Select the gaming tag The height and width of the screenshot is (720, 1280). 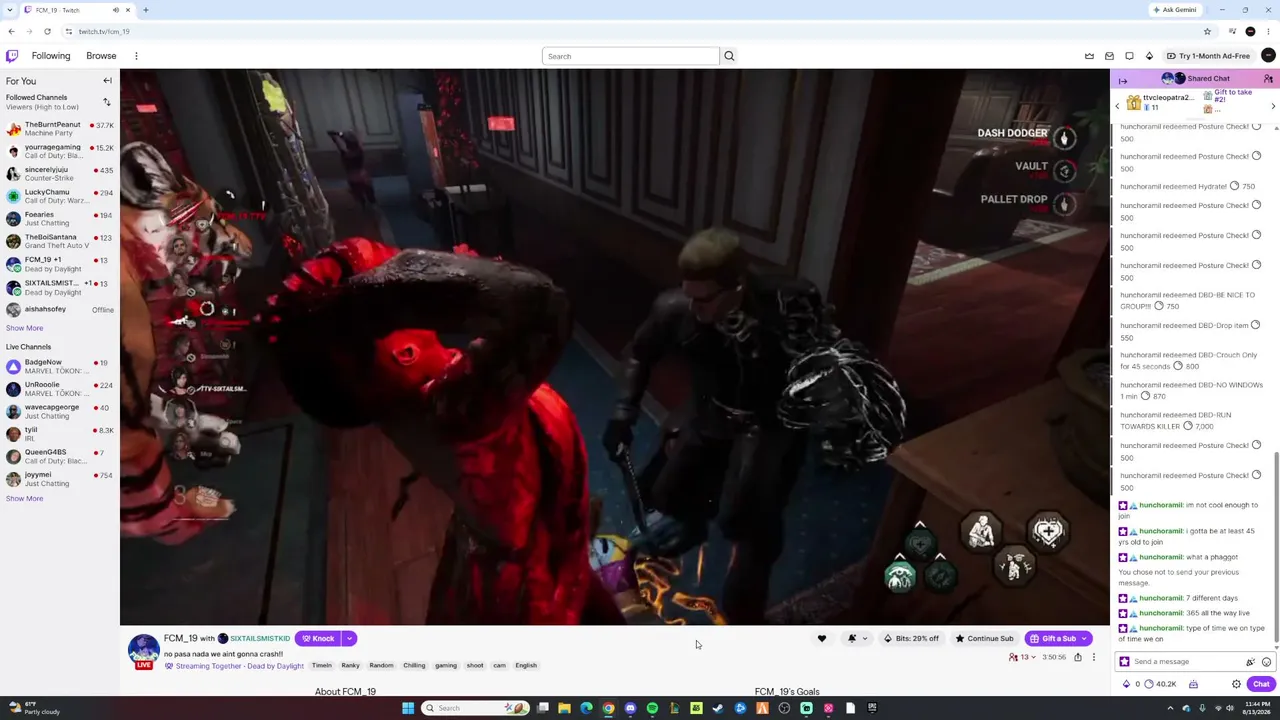(446, 665)
